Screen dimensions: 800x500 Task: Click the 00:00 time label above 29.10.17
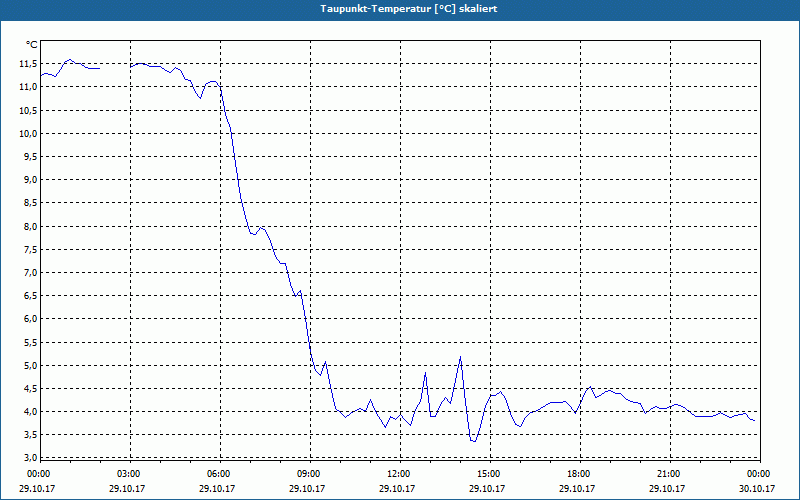pyautogui.click(x=39, y=474)
